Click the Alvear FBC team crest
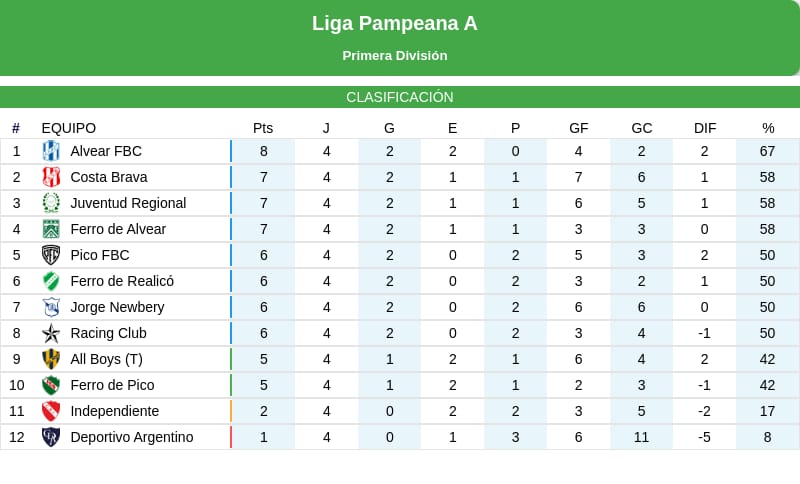The height and width of the screenshot is (484, 800). [51, 151]
